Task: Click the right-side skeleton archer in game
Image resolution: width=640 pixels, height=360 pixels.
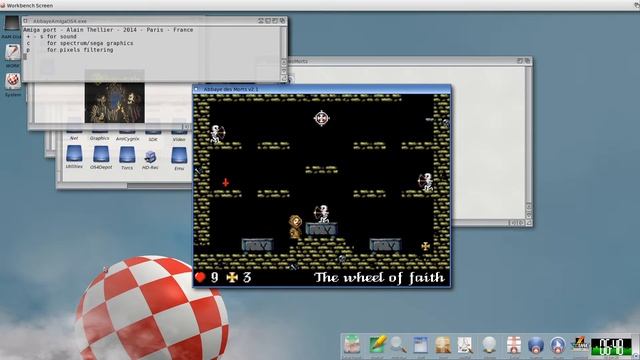Action: click(x=426, y=182)
